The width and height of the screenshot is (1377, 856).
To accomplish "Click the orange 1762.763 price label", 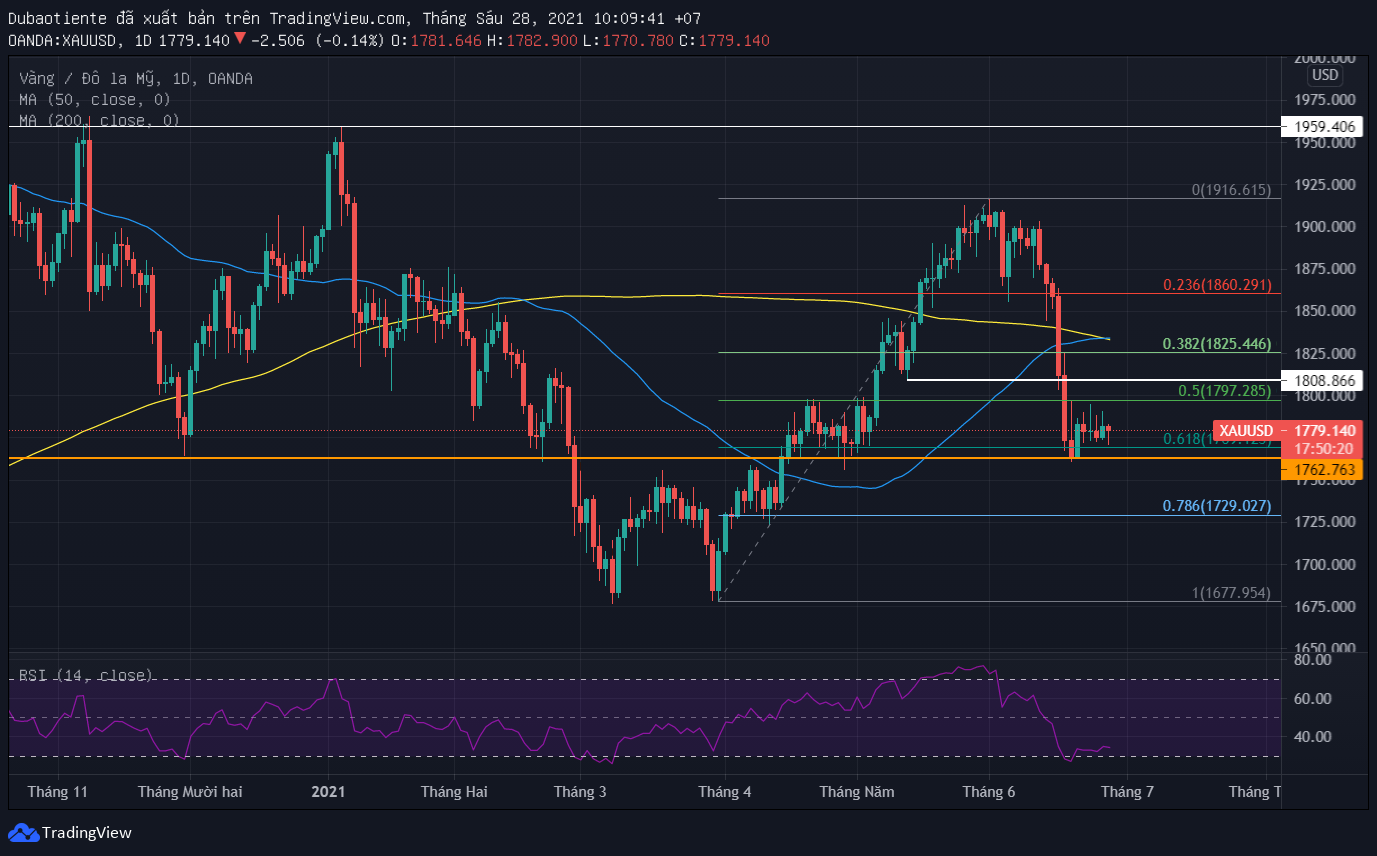I will [x=1324, y=469].
